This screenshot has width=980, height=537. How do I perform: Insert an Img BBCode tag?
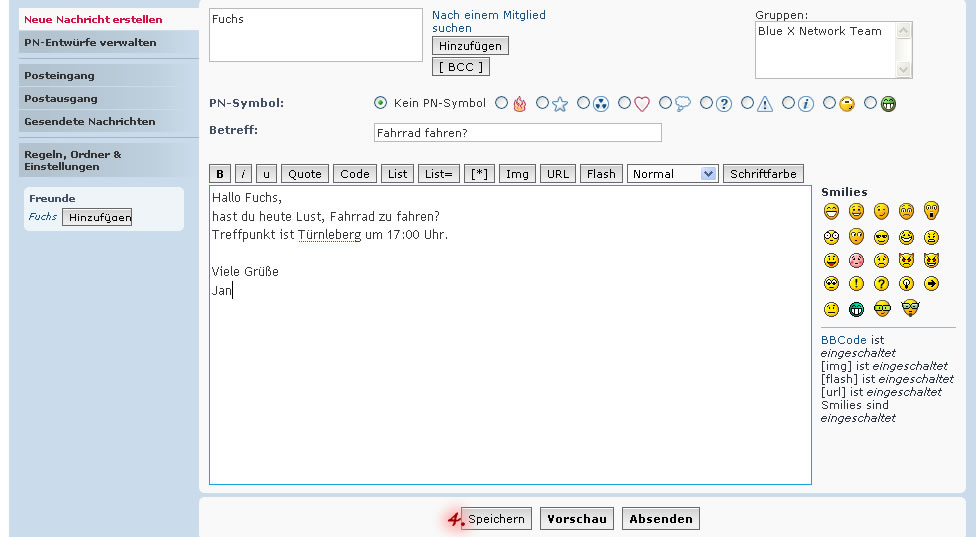pos(517,174)
